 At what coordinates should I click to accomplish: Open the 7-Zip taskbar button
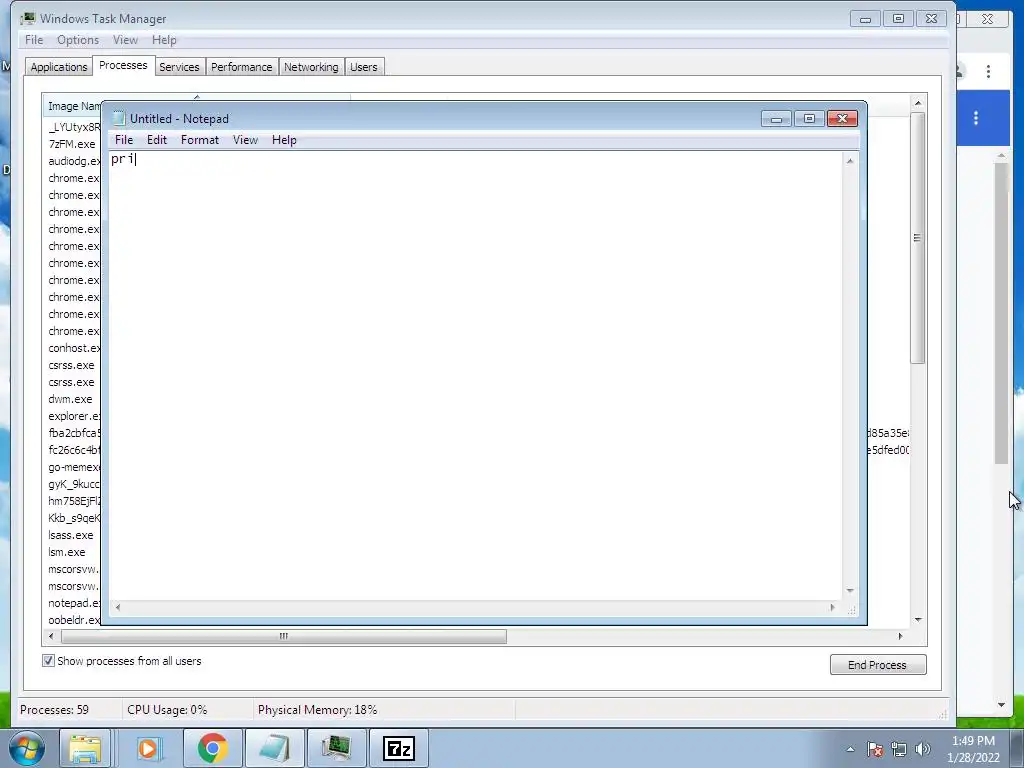(x=399, y=748)
